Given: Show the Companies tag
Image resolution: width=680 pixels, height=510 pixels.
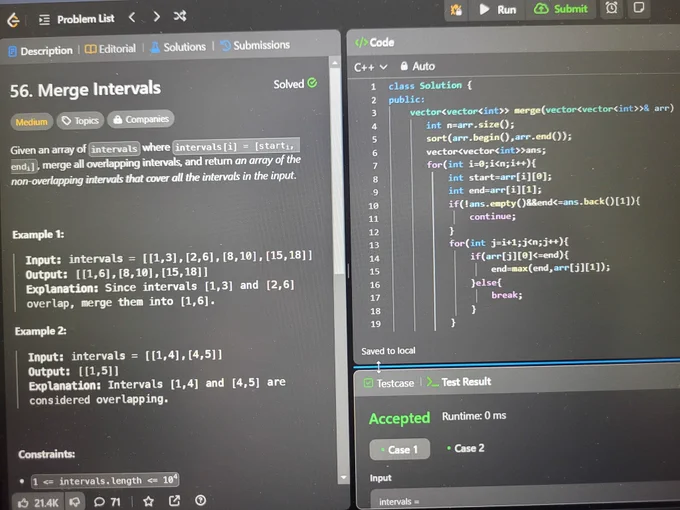Looking at the screenshot, I should point(141,119).
